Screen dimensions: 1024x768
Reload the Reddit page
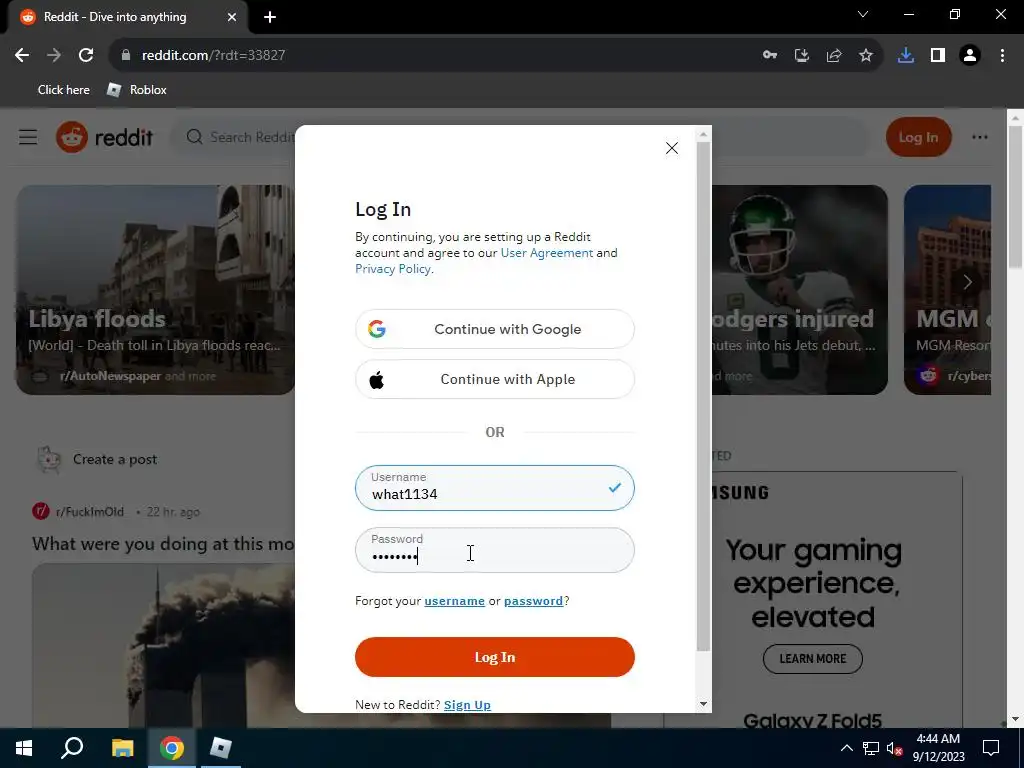coord(86,56)
